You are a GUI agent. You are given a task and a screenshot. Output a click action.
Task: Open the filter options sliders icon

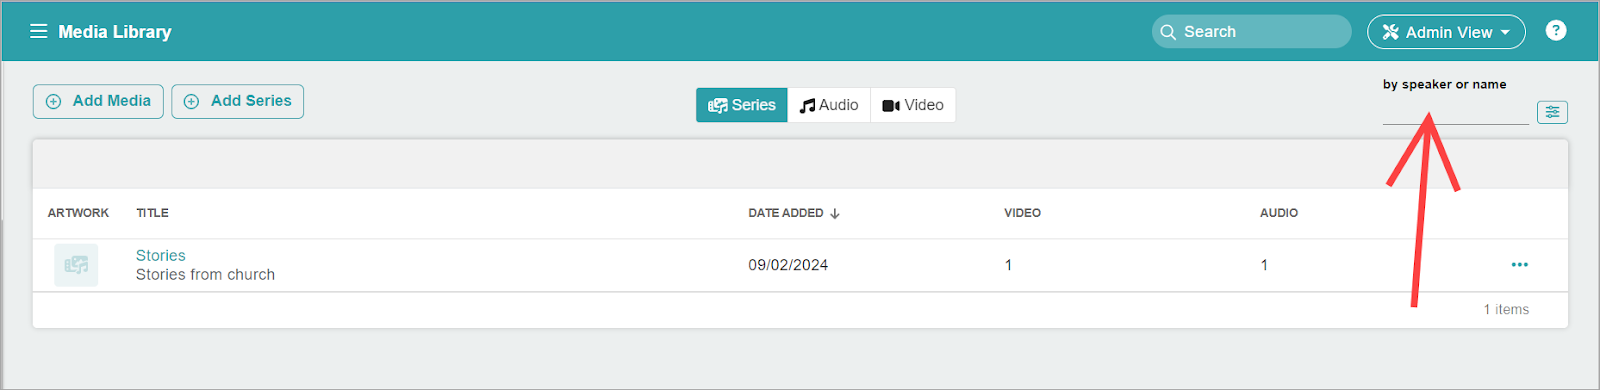click(1552, 112)
